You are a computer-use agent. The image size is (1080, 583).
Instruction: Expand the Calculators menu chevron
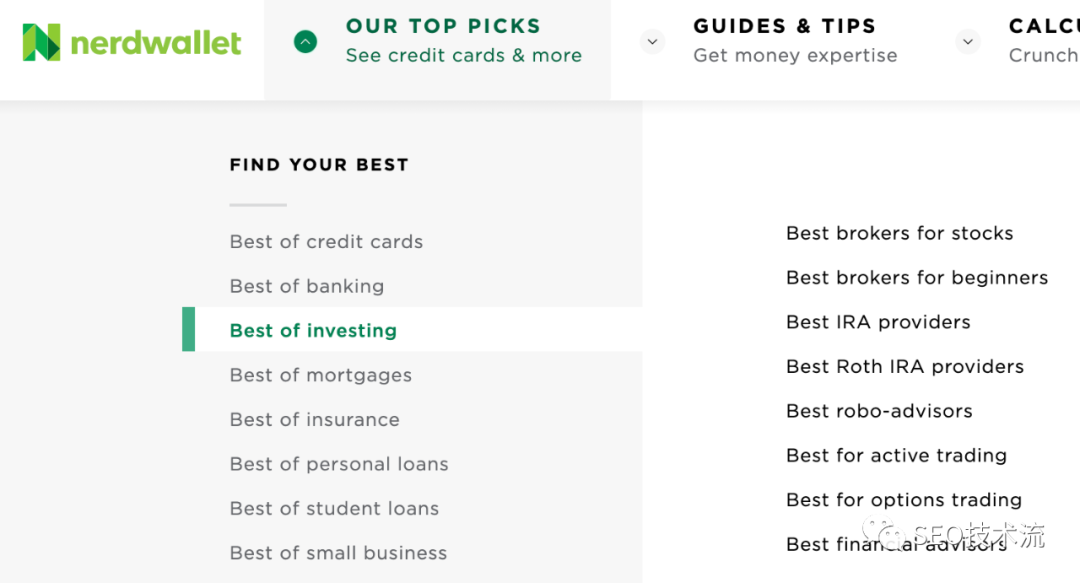point(967,41)
